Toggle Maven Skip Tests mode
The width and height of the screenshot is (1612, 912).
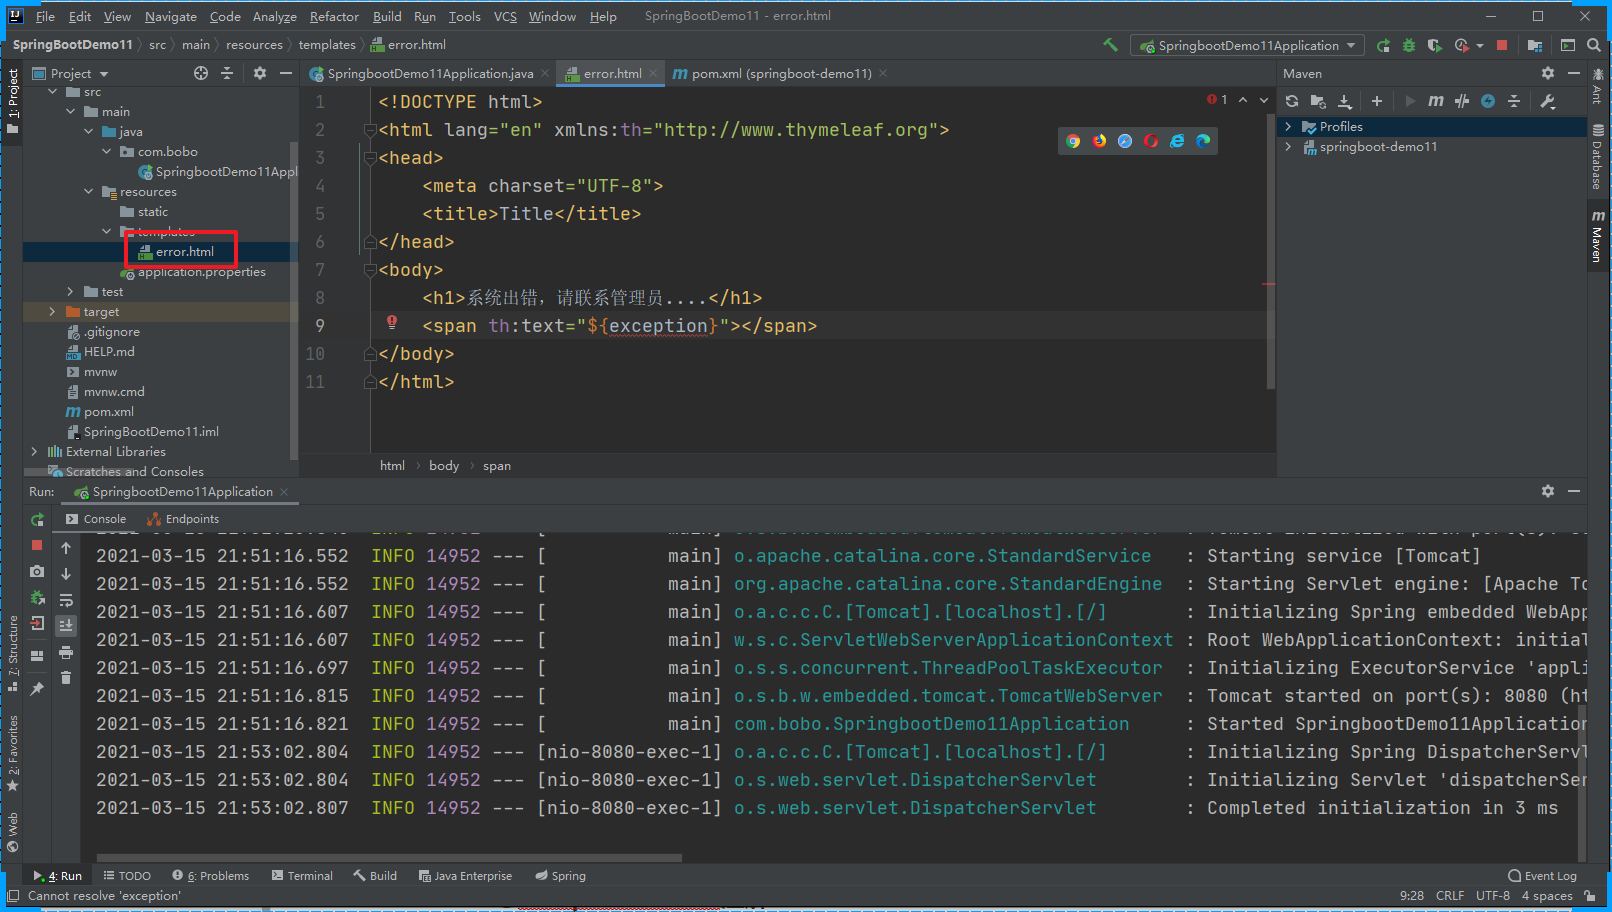coord(1462,101)
